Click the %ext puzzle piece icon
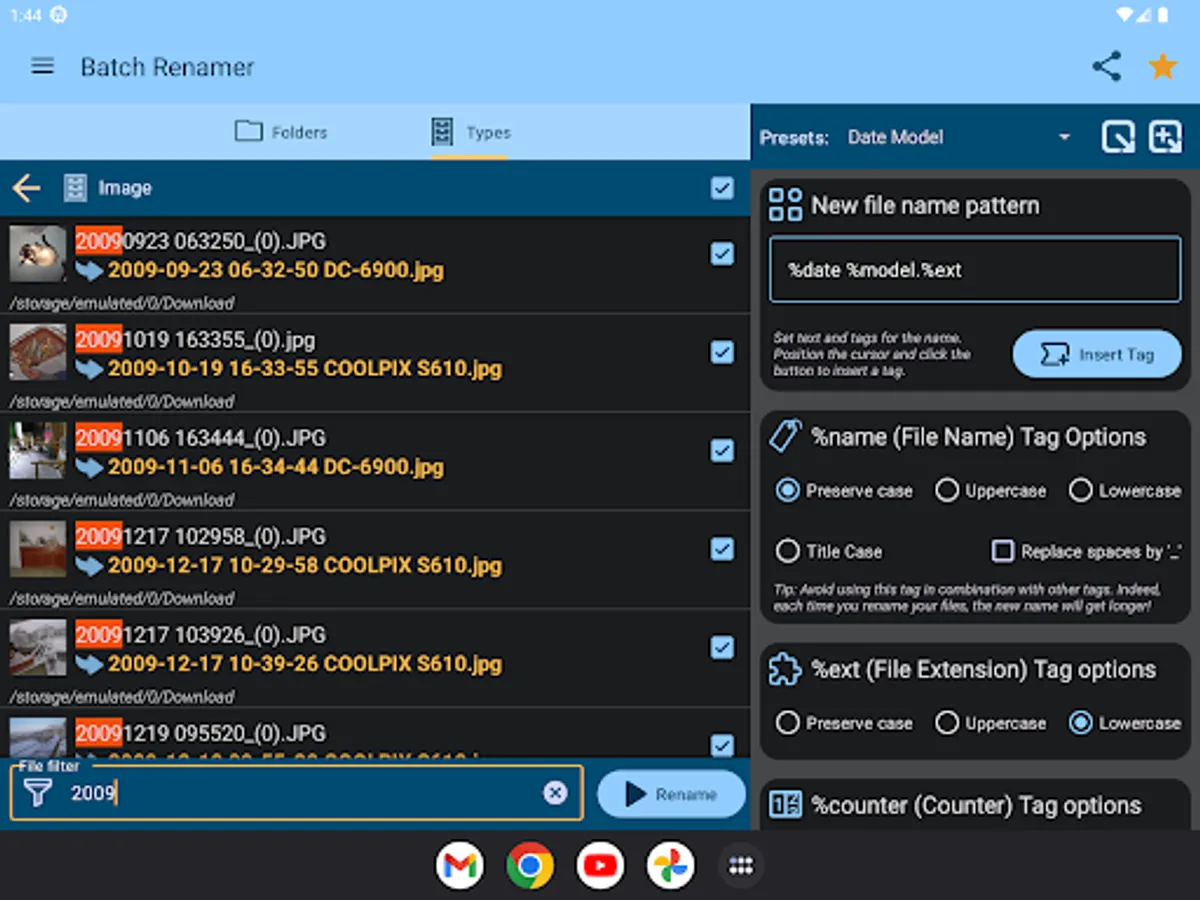Screen dimensions: 1200x900 (x=785, y=669)
